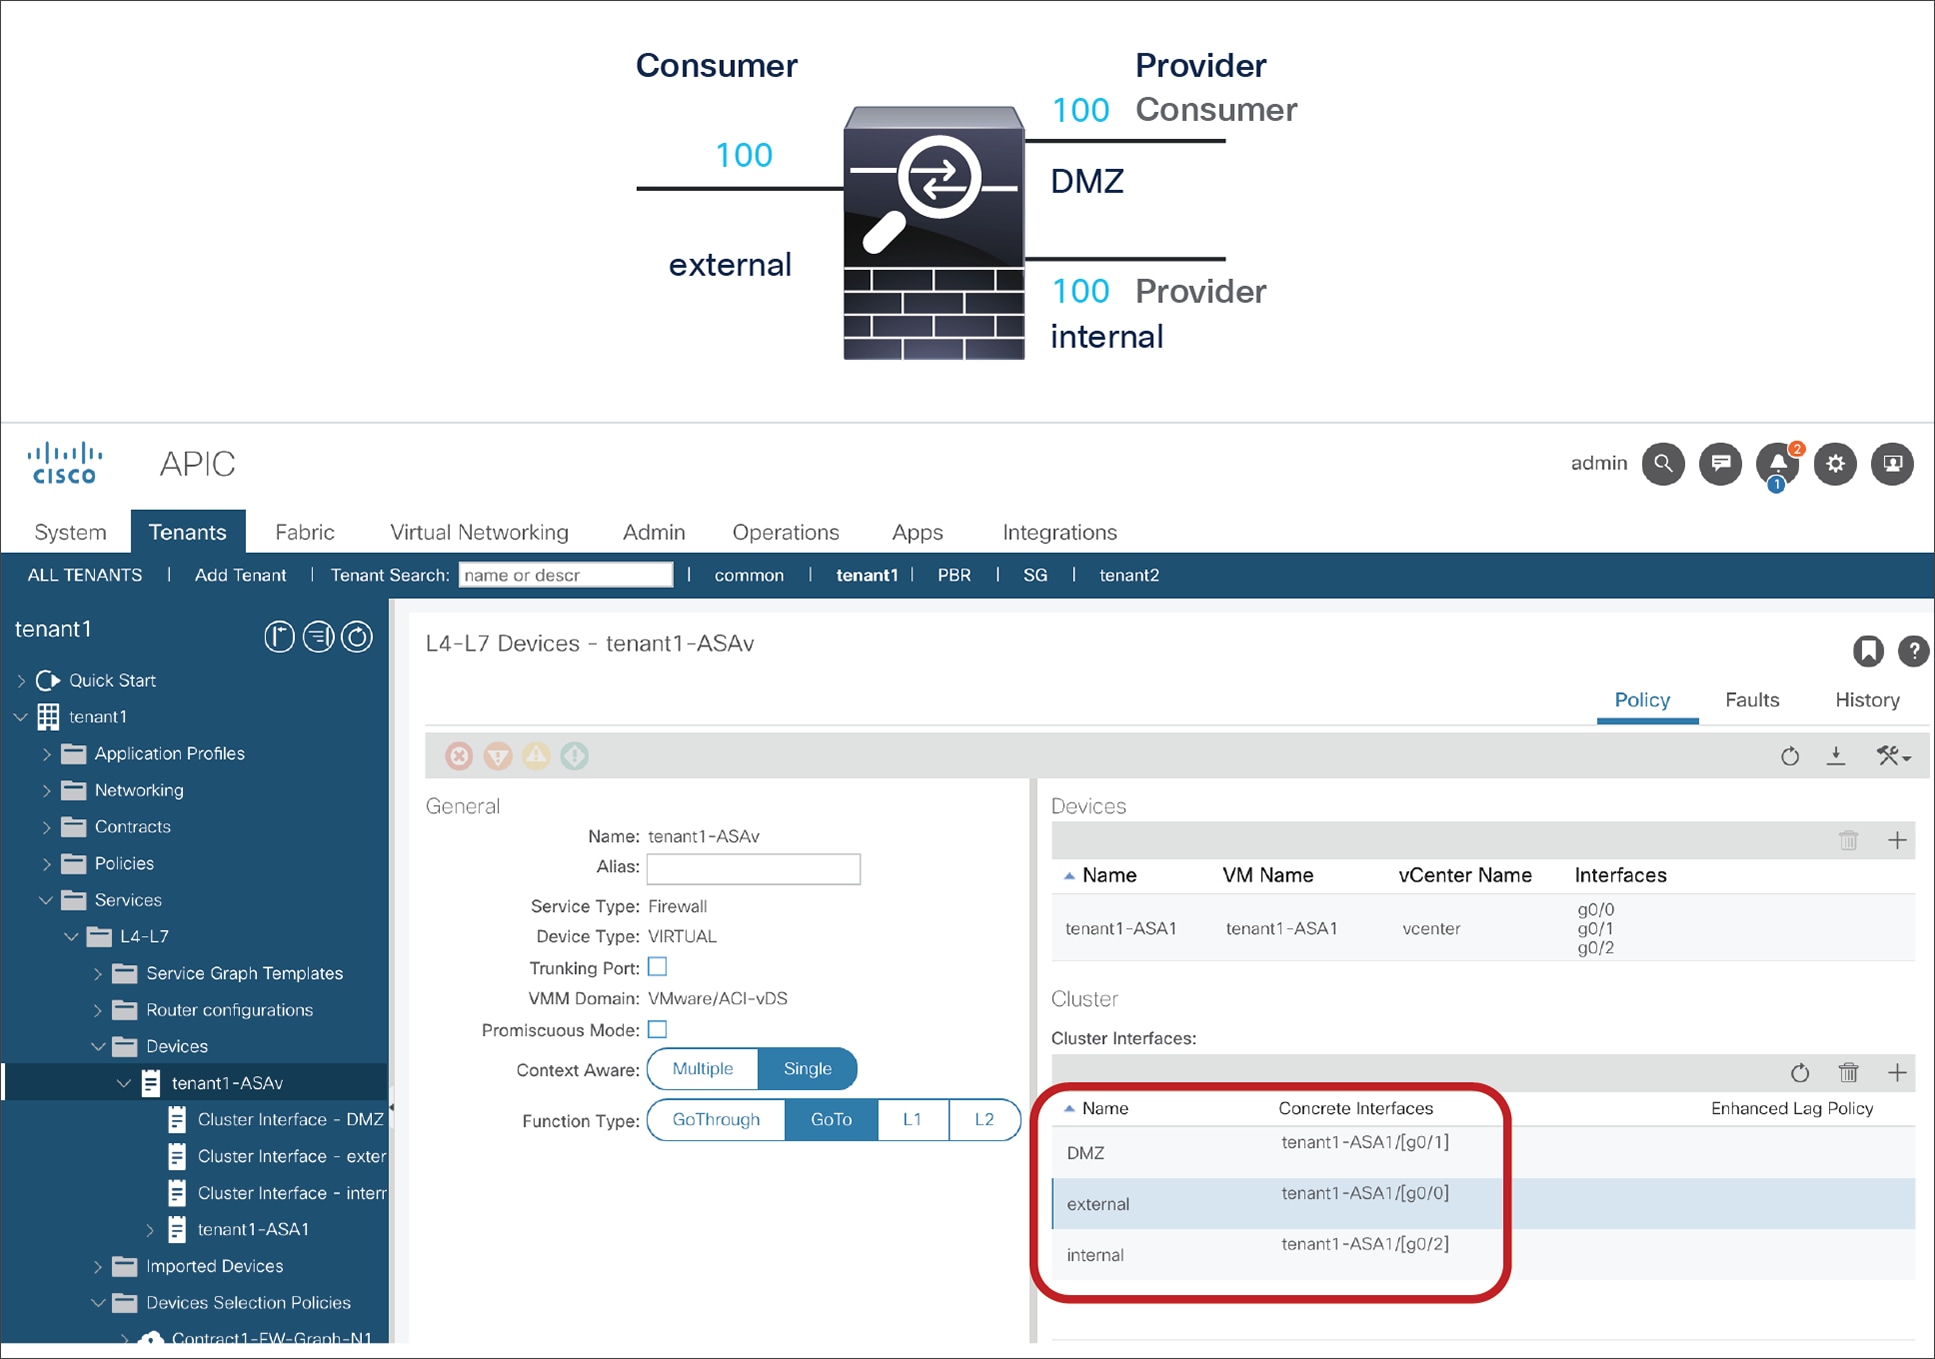Viewport: 1935px width, 1359px height.
Task: Switch to the Fabric tab
Action: pyautogui.click(x=305, y=532)
